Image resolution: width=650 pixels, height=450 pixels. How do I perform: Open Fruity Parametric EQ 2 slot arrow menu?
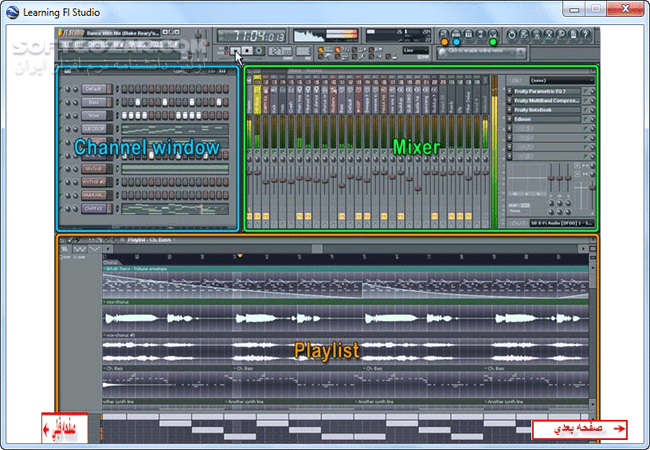[x=509, y=91]
